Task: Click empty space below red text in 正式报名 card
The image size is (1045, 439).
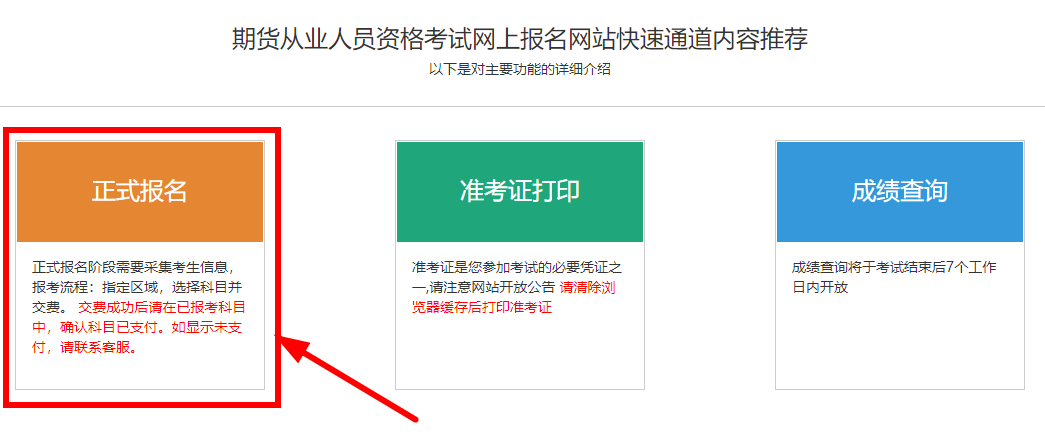Action: pos(140,372)
